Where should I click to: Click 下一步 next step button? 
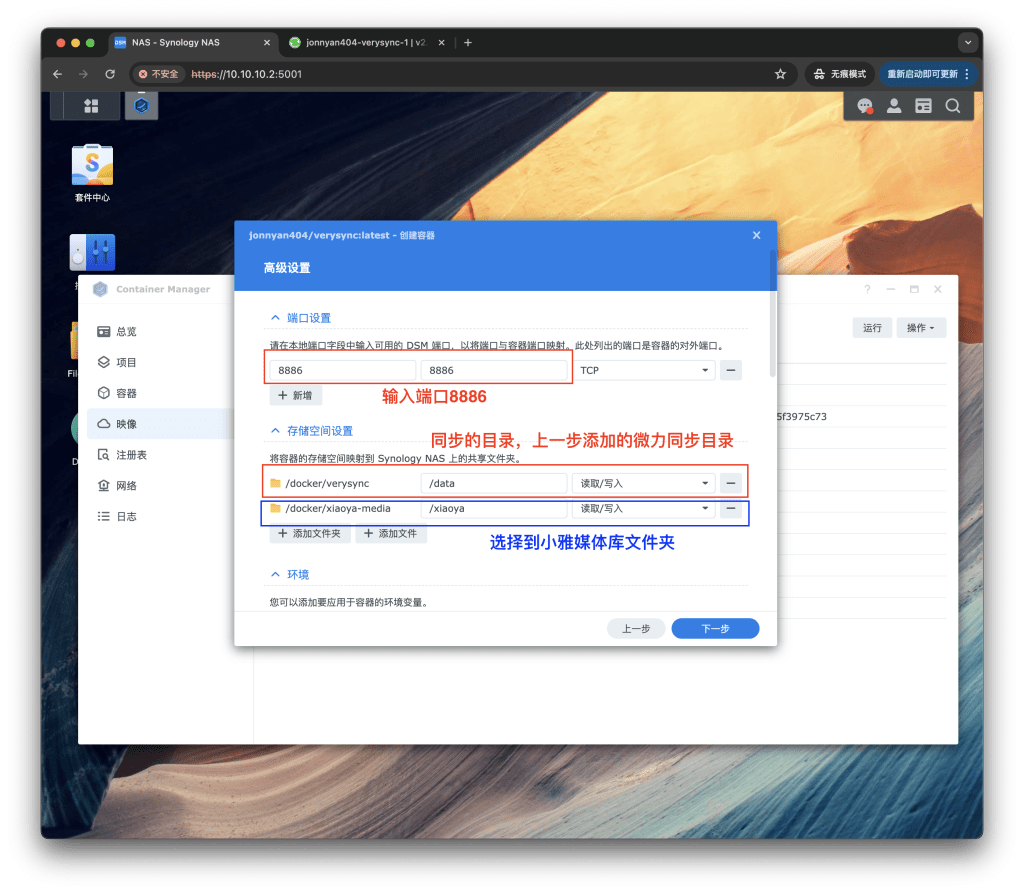point(715,628)
